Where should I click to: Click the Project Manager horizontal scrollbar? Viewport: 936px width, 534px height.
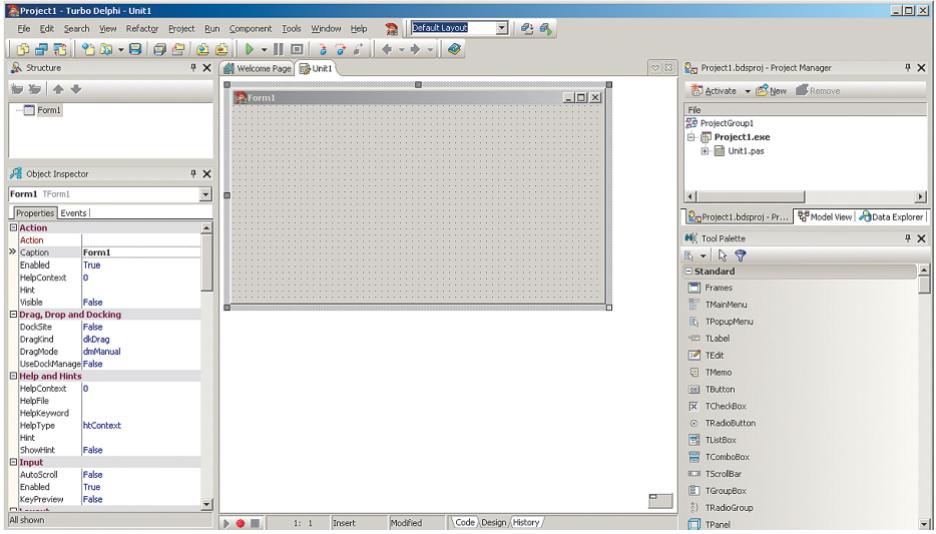[805, 196]
